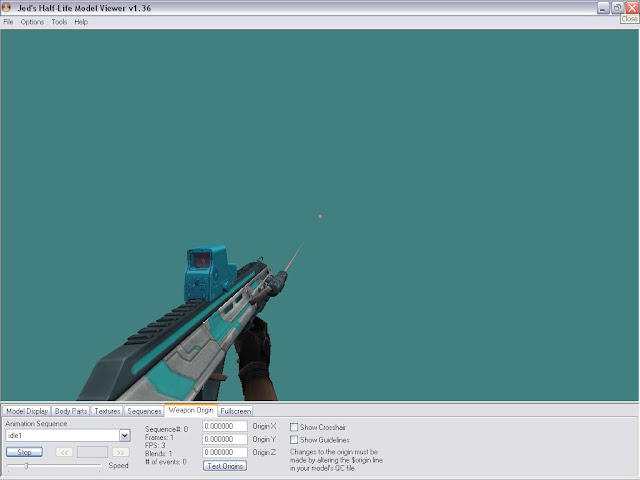
Task: Click the 'Animation Sequence' label
Action: tap(36, 424)
